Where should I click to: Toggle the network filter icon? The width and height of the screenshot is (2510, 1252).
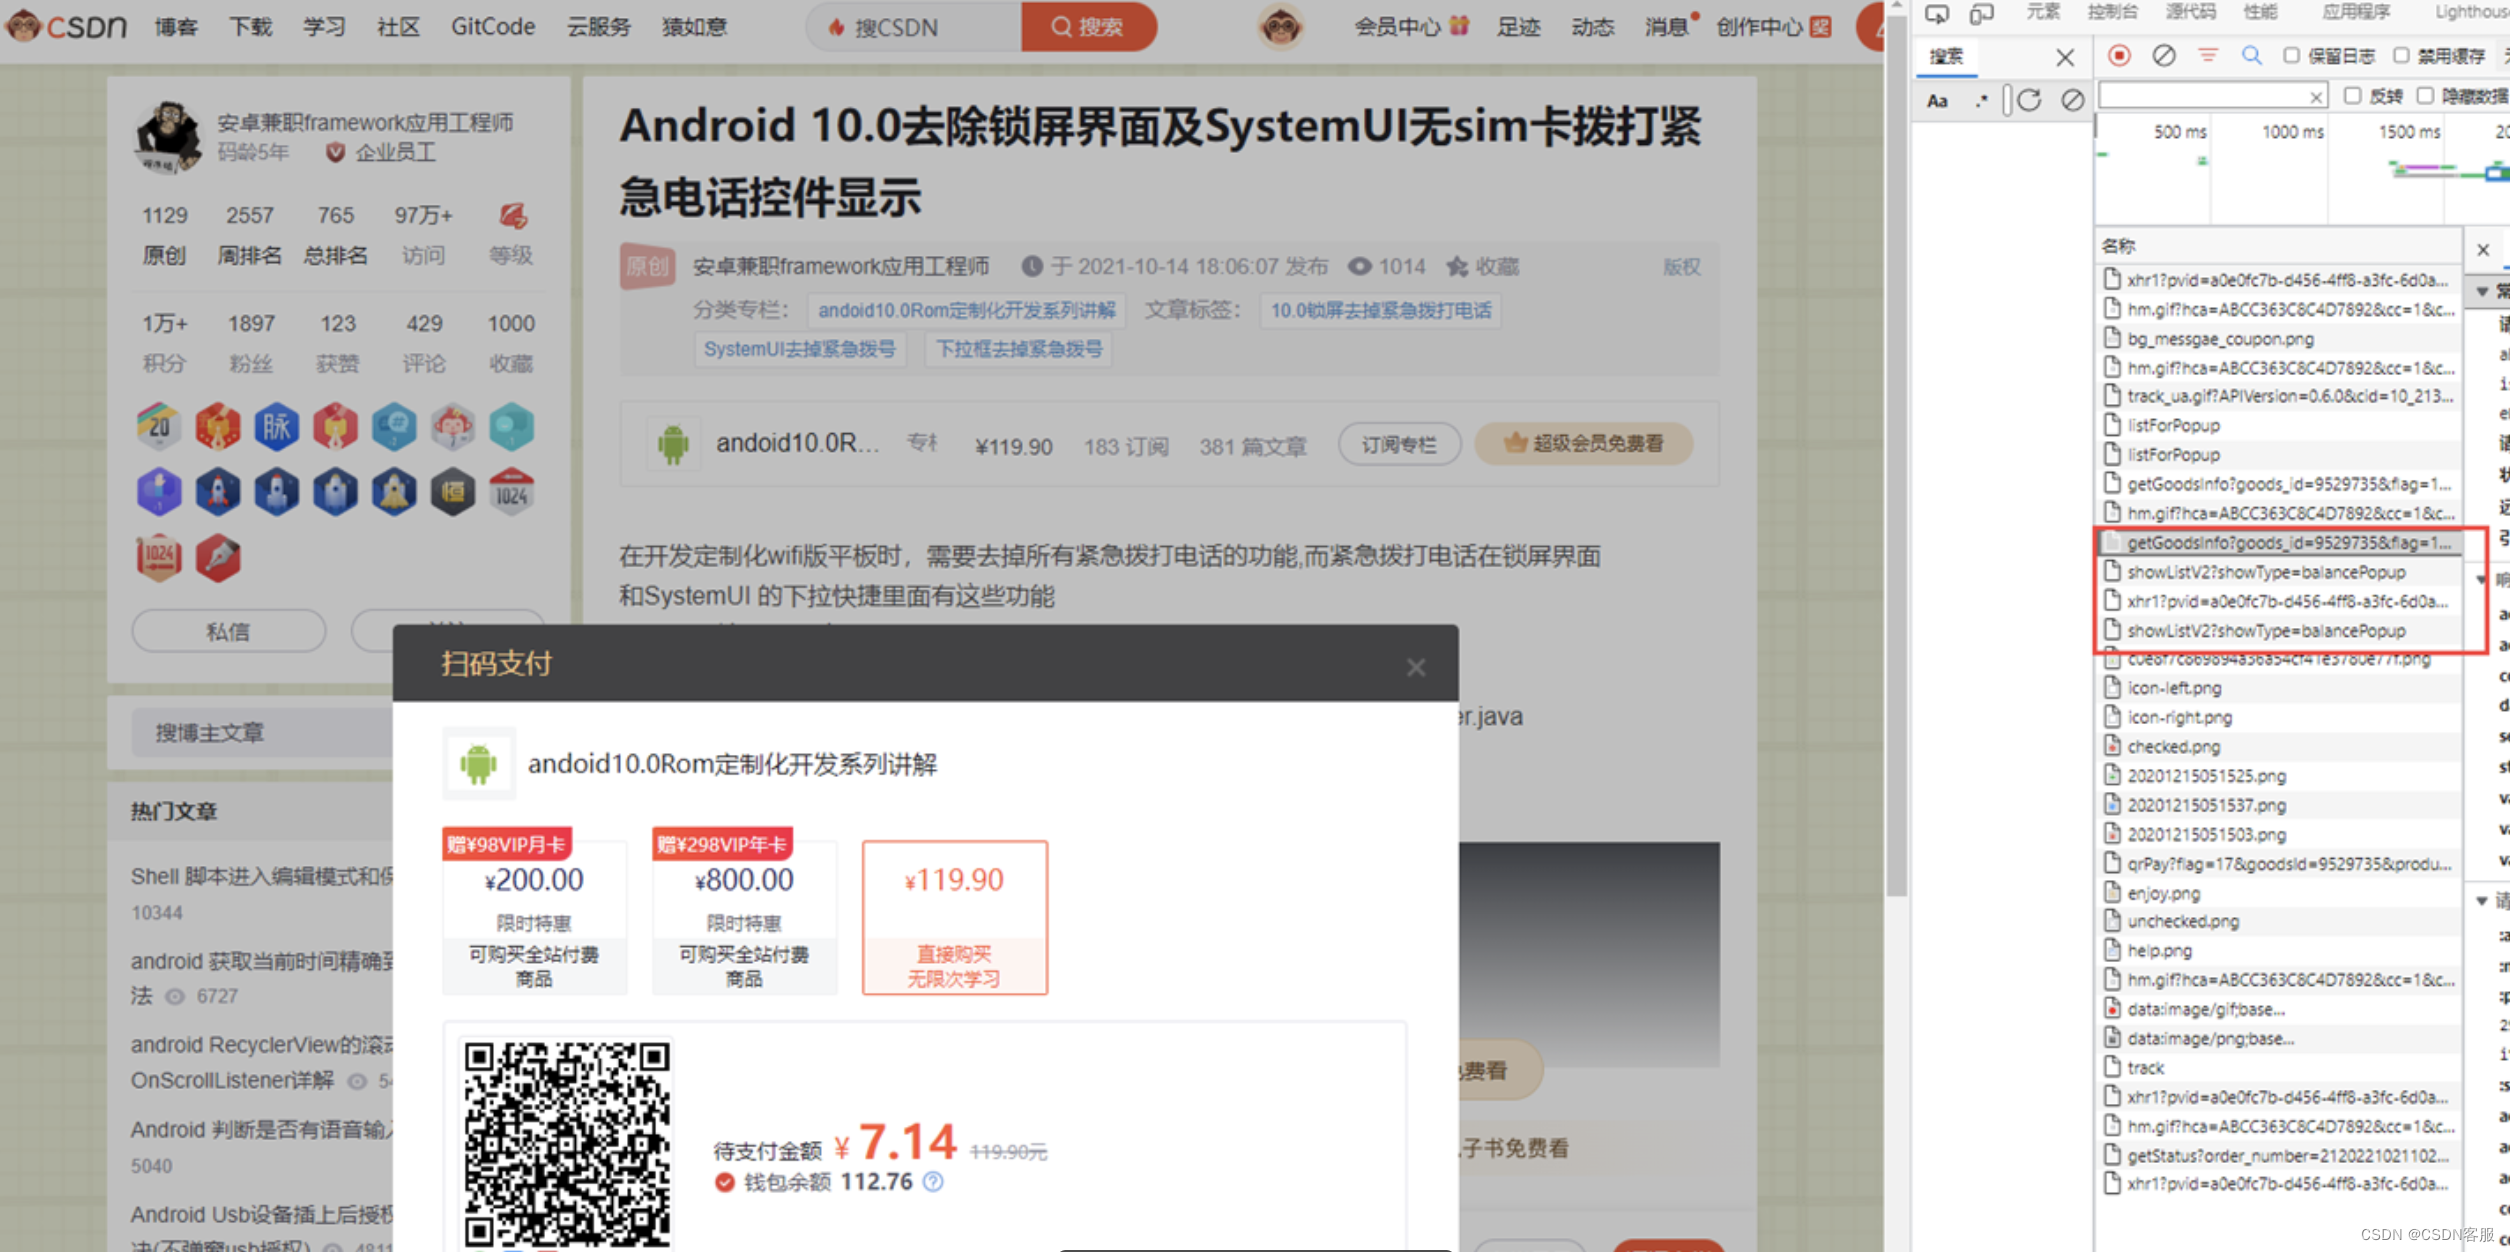(2208, 55)
